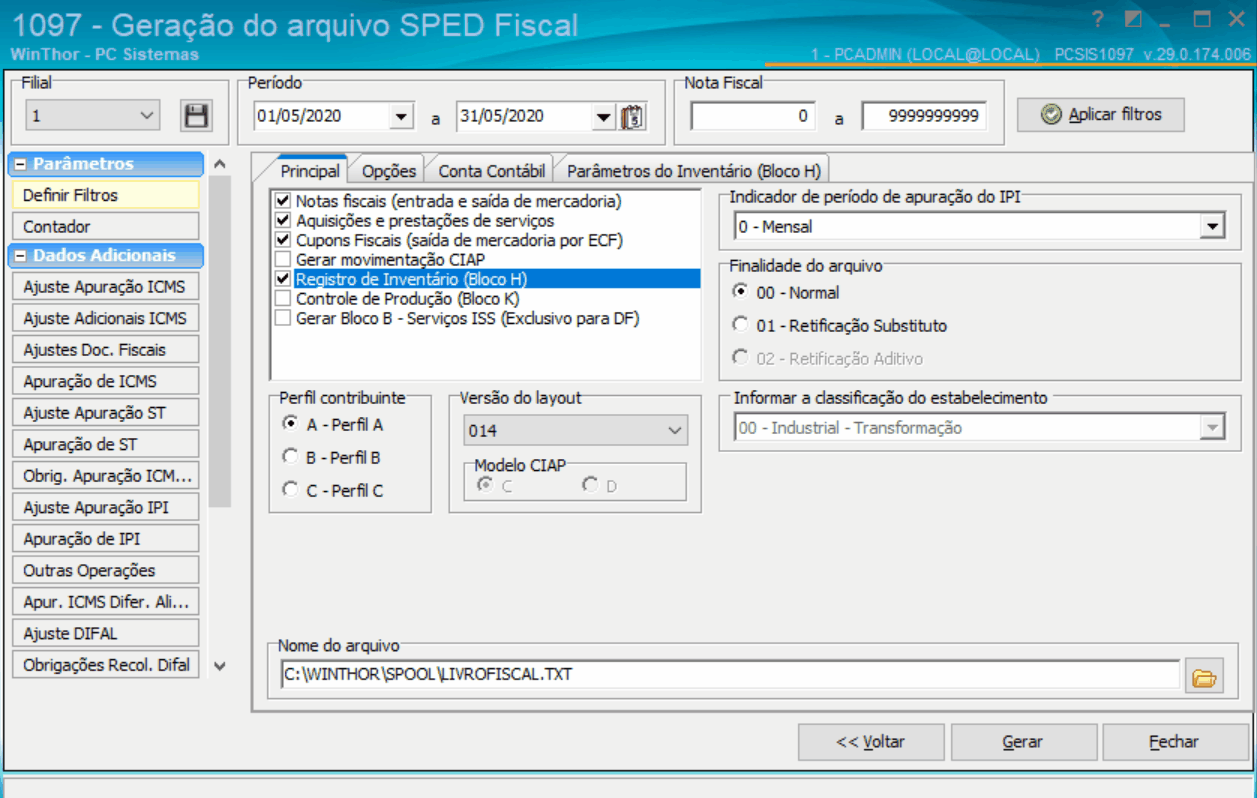
Task: Toggle Notas fiscais entrada e saída checkbox
Action: tap(282, 201)
